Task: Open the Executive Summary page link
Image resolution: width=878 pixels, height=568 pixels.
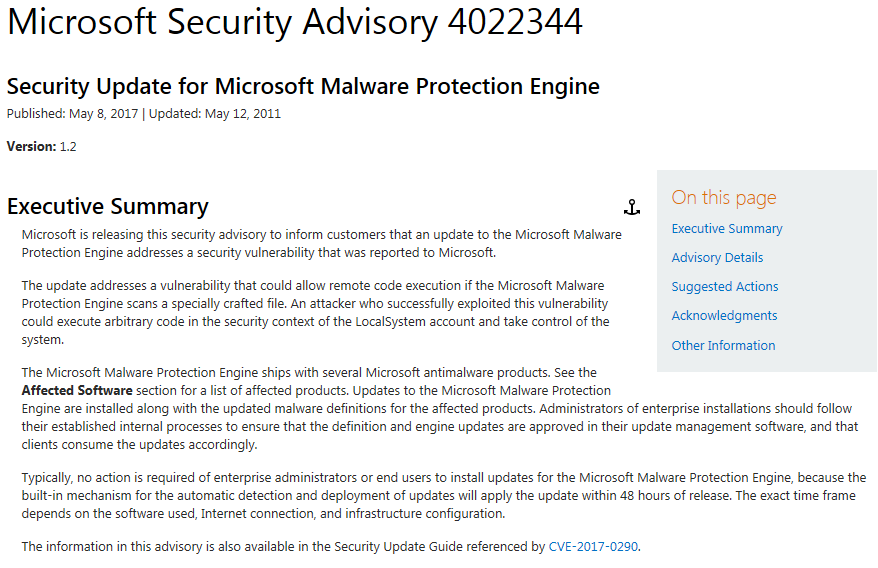Action: [x=727, y=228]
